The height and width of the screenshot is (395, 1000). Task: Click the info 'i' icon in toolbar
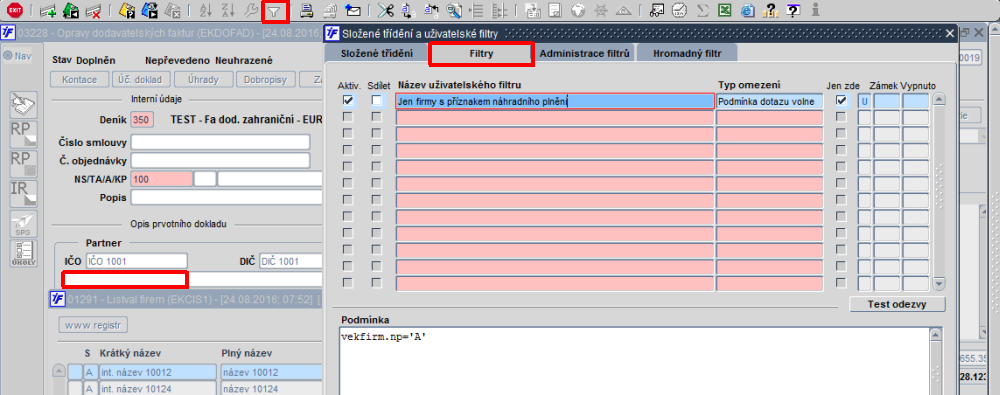pyautogui.click(x=816, y=10)
